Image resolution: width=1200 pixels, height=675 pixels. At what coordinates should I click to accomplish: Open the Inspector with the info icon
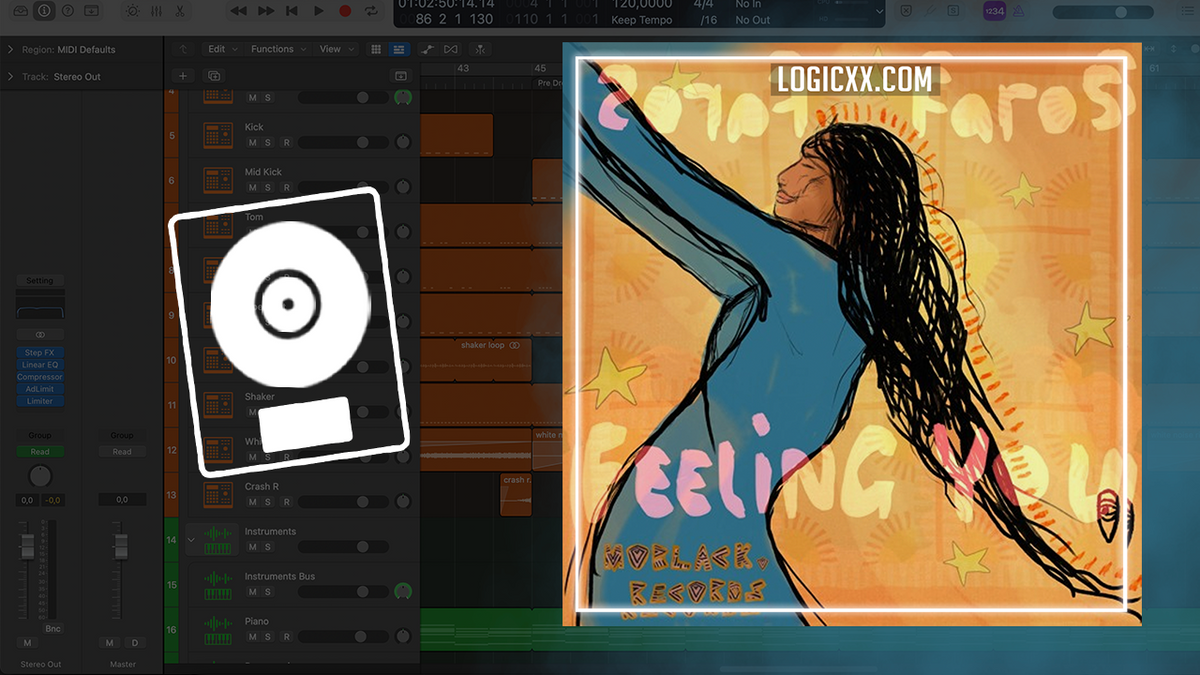click(x=44, y=11)
